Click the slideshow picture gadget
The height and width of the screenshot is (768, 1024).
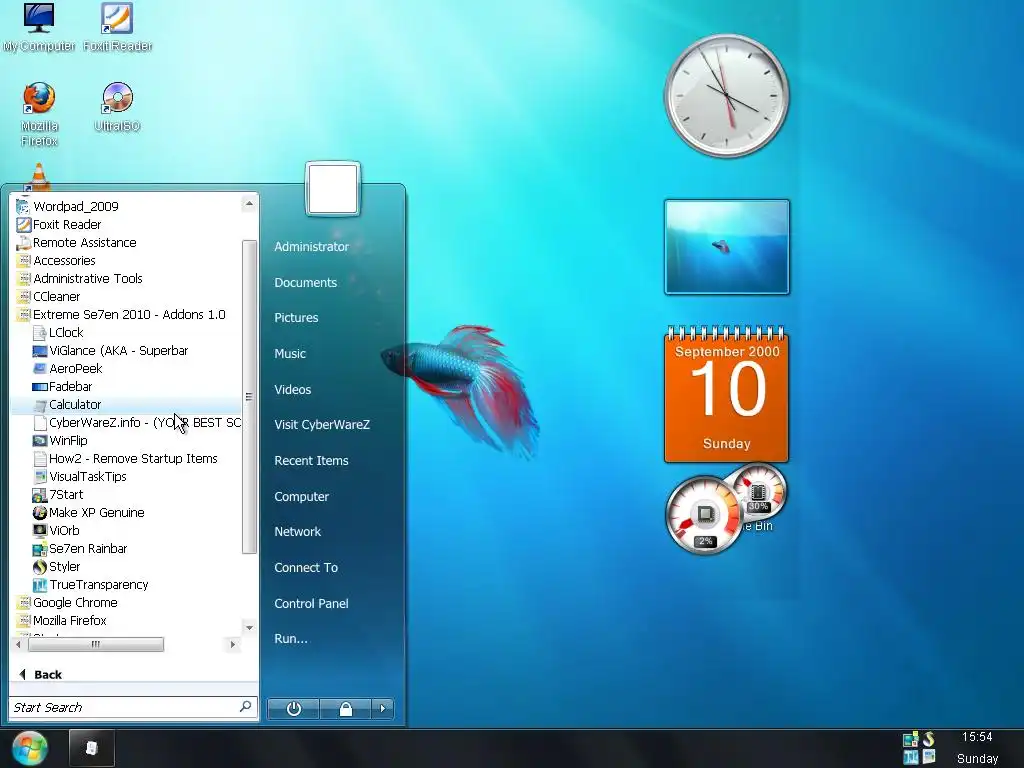click(x=727, y=247)
